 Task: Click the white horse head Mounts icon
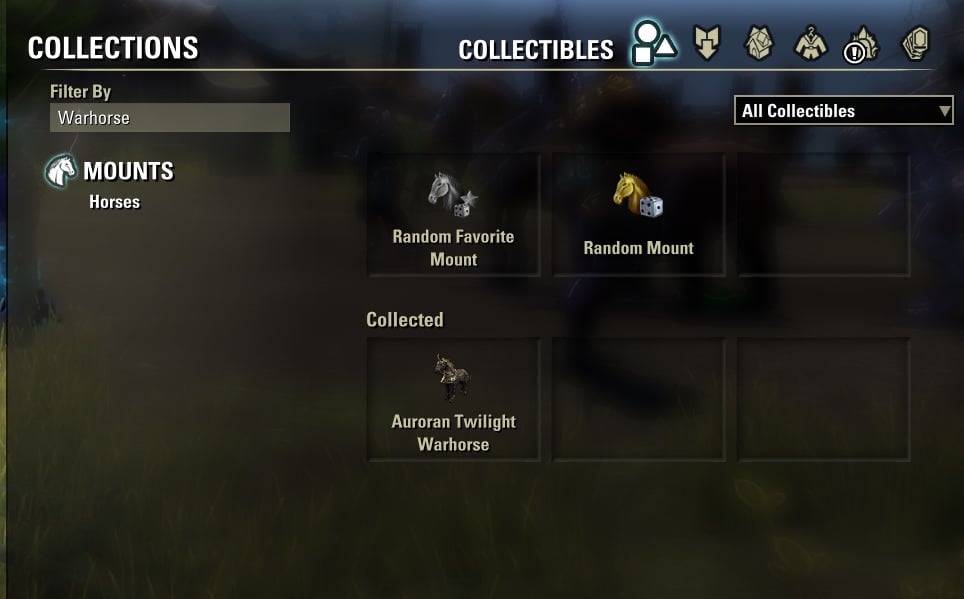pyautogui.click(x=61, y=170)
